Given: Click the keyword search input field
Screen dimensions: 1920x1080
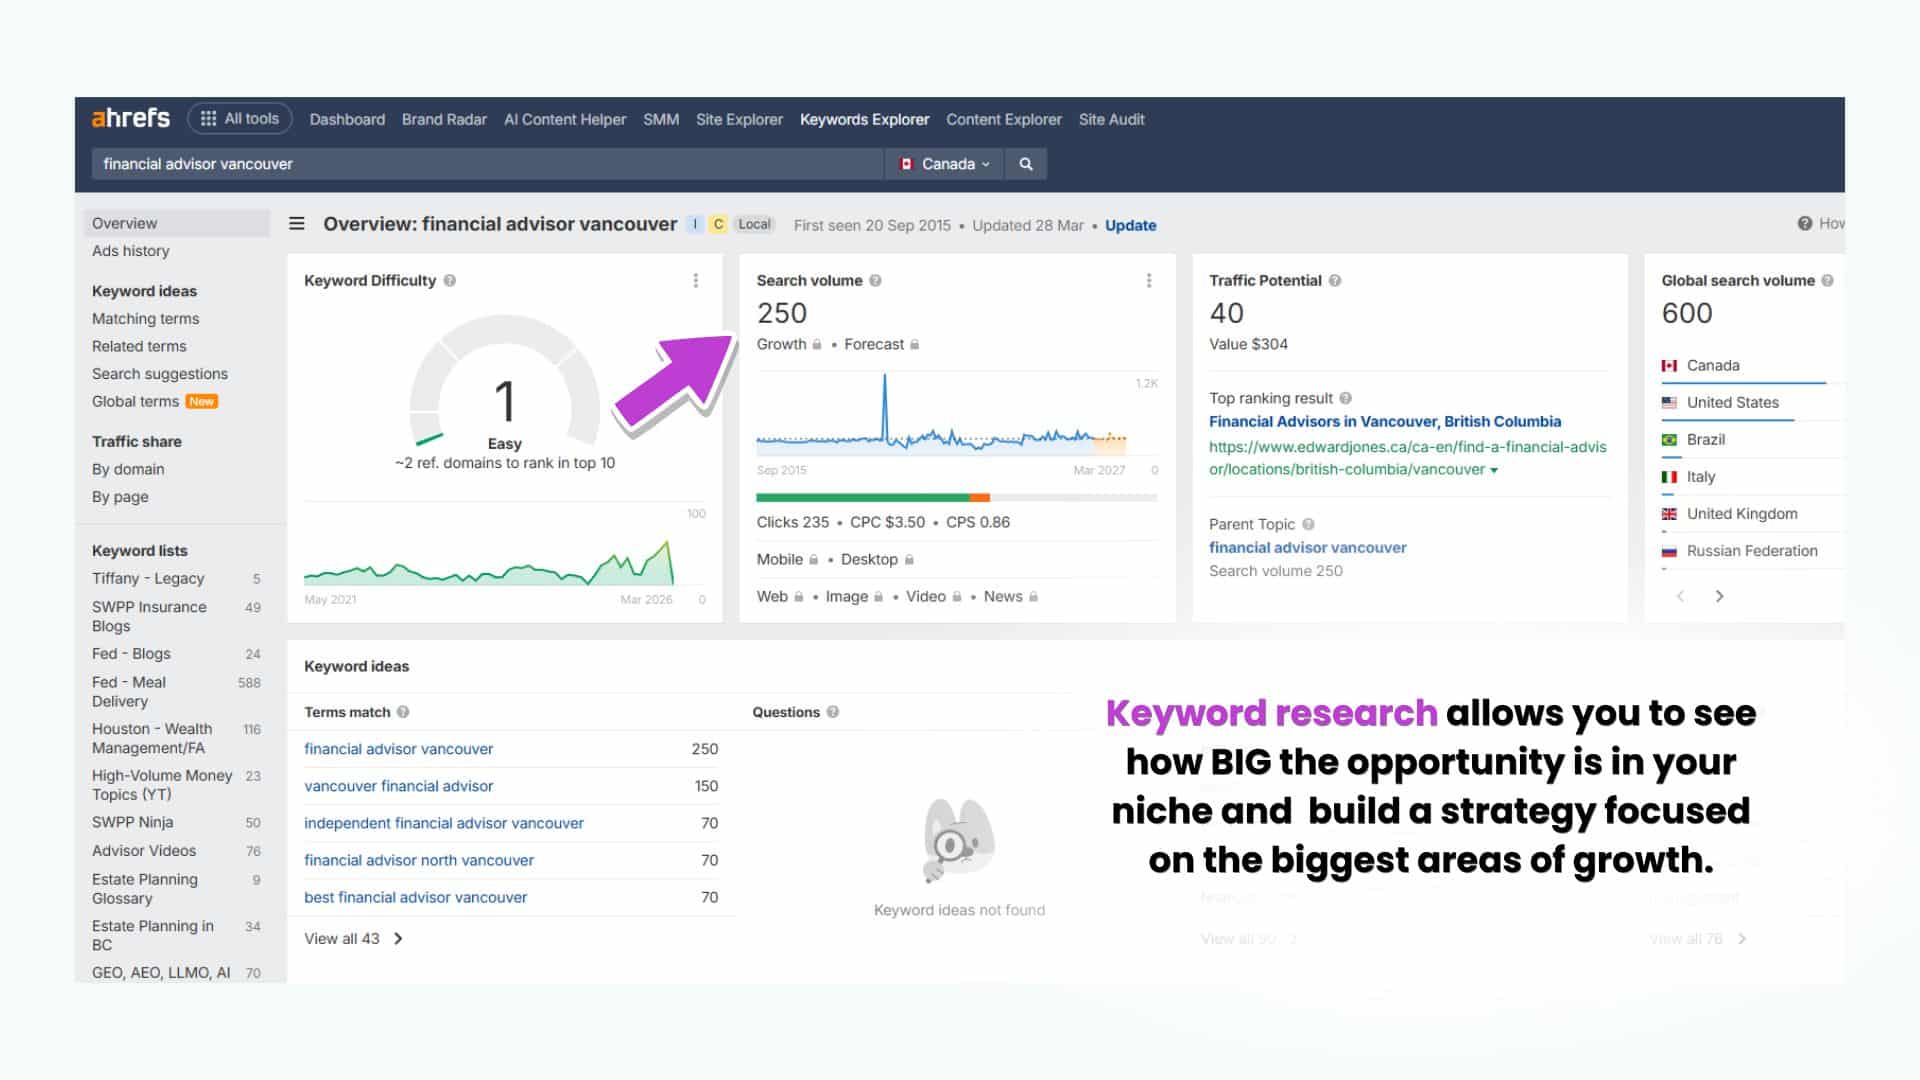Looking at the screenshot, I should point(490,163).
